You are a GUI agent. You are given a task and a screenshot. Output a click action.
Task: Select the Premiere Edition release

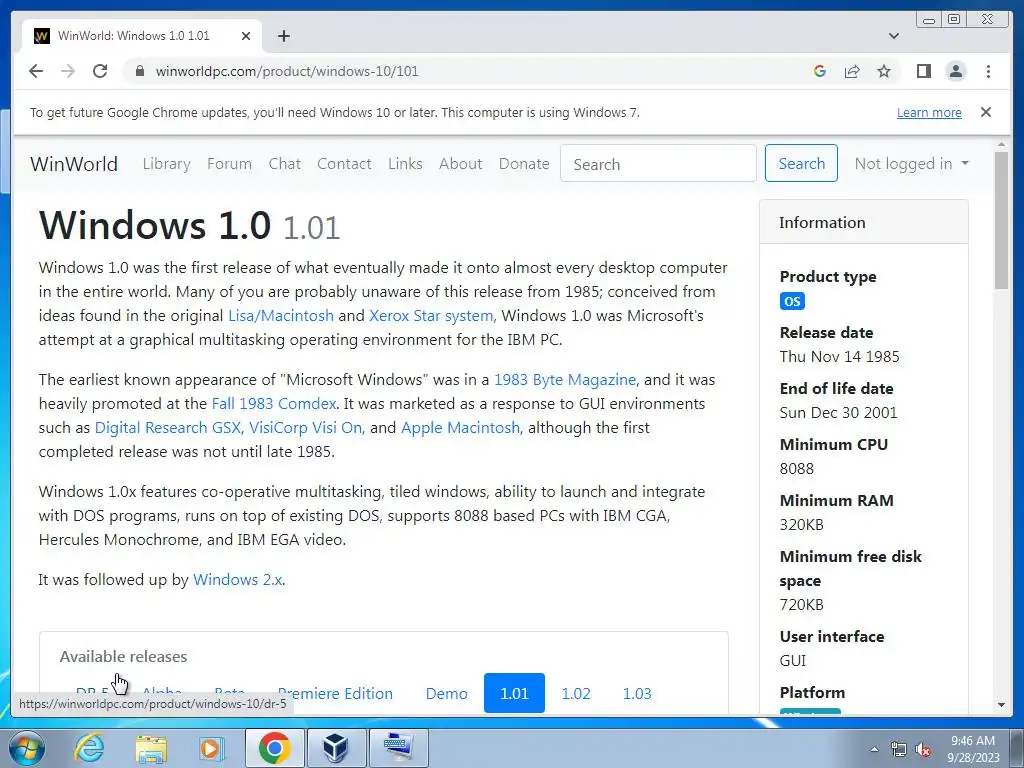(335, 693)
